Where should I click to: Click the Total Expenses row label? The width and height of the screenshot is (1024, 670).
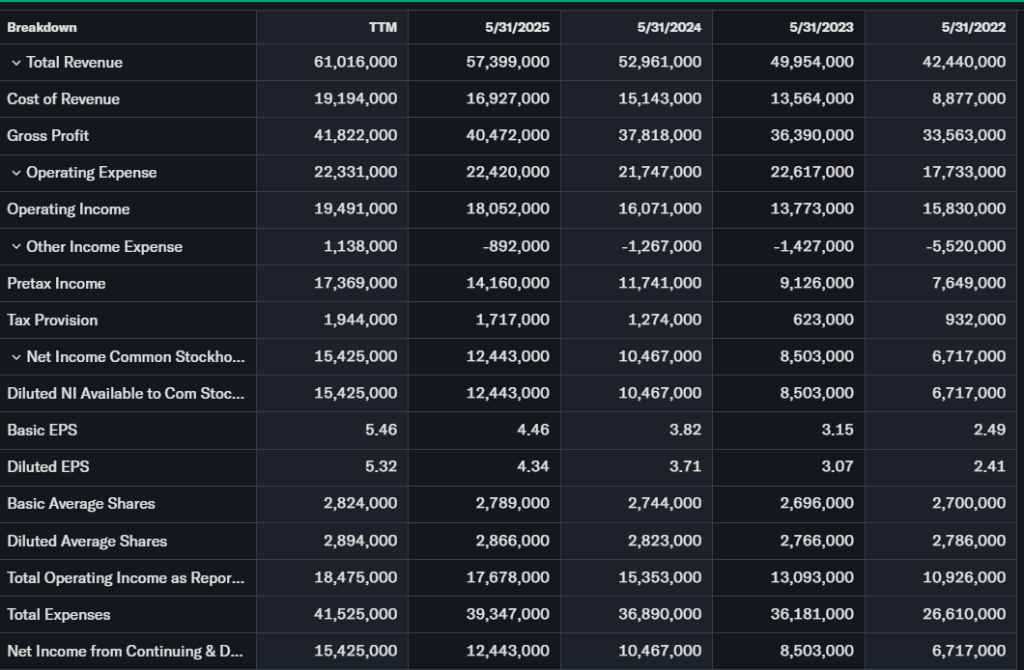click(58, 615)
